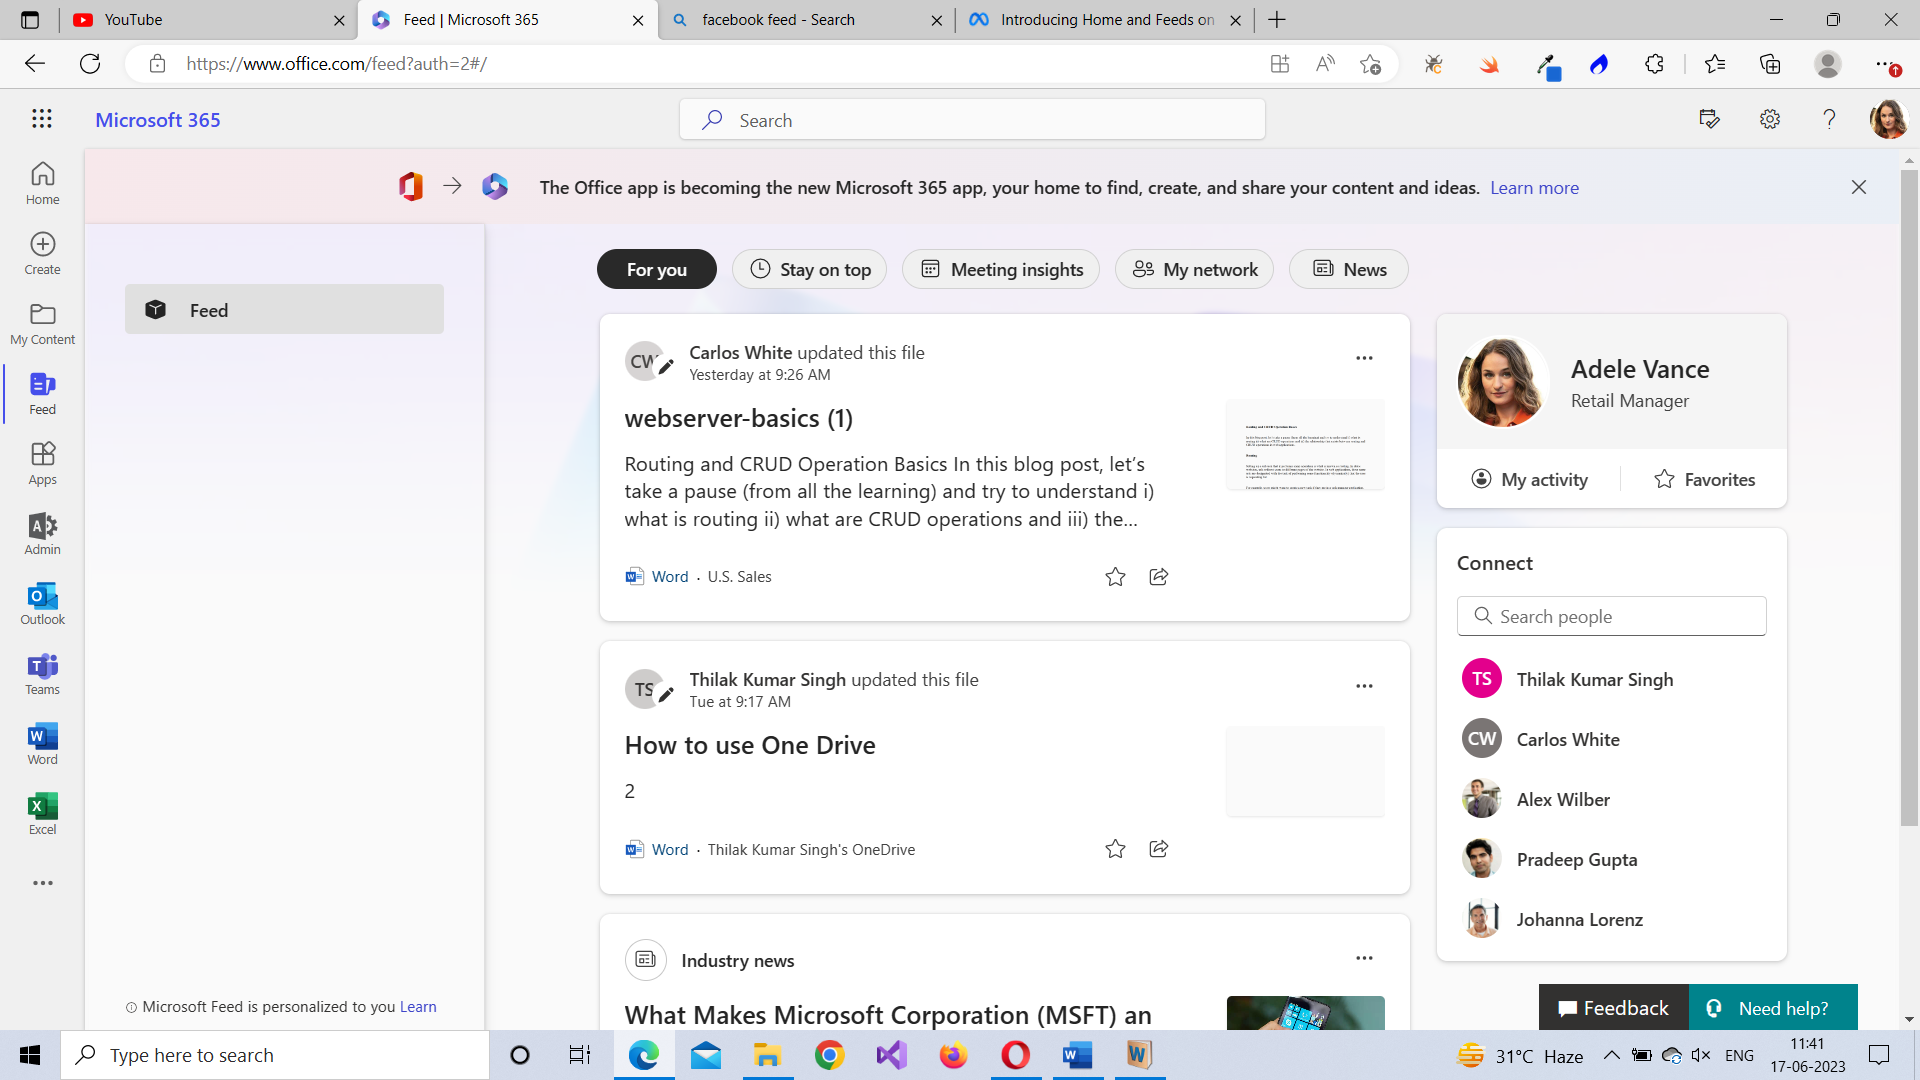Open U.S. Sales location link
This screenshot has height=1080, width=1920.
point(739,577)
